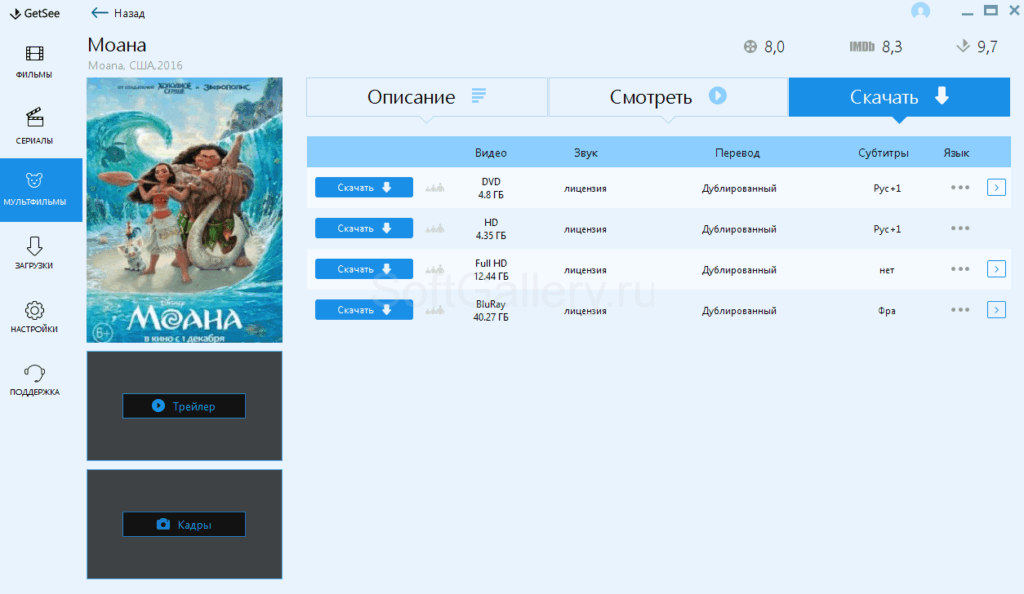Expand details arrow of Full HD row
The height and width of the screenshot is (594, 1024).
996,269
